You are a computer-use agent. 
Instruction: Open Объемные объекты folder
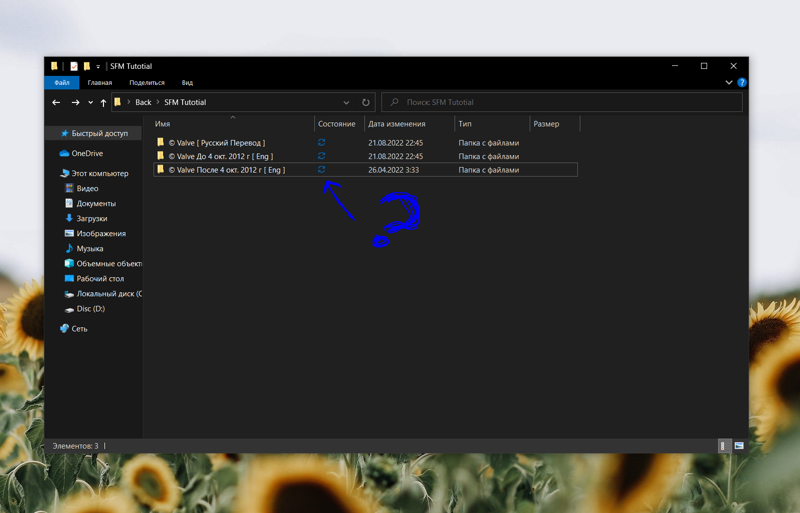point(104,263)
